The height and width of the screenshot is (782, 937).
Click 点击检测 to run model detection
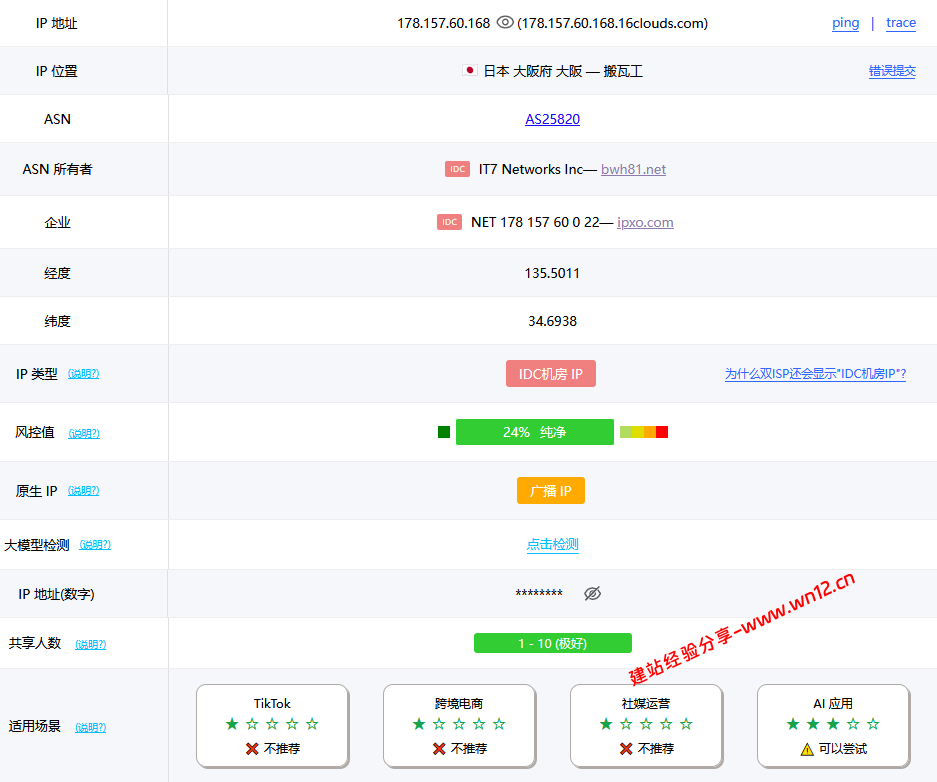[x=553, y=544]
